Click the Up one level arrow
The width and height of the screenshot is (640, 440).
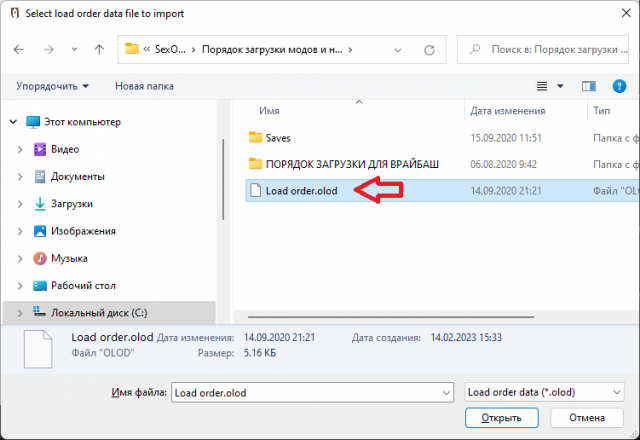point(98,49)
